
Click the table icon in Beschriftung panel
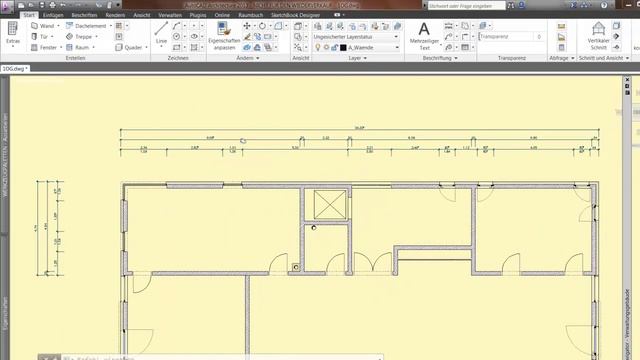[x=465, y=47]
